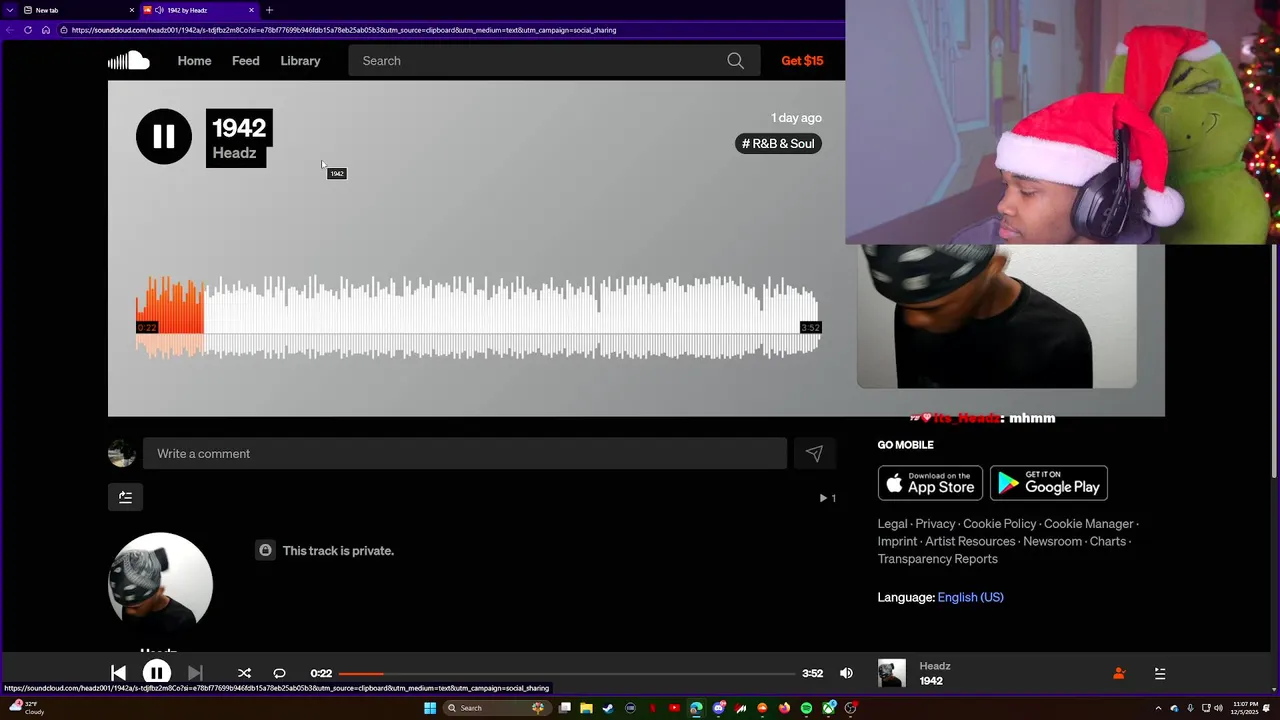This screenshot has width=1280, height=720.
Task: Reload the page with the refresh icon
Action: (x=28, y=30)
